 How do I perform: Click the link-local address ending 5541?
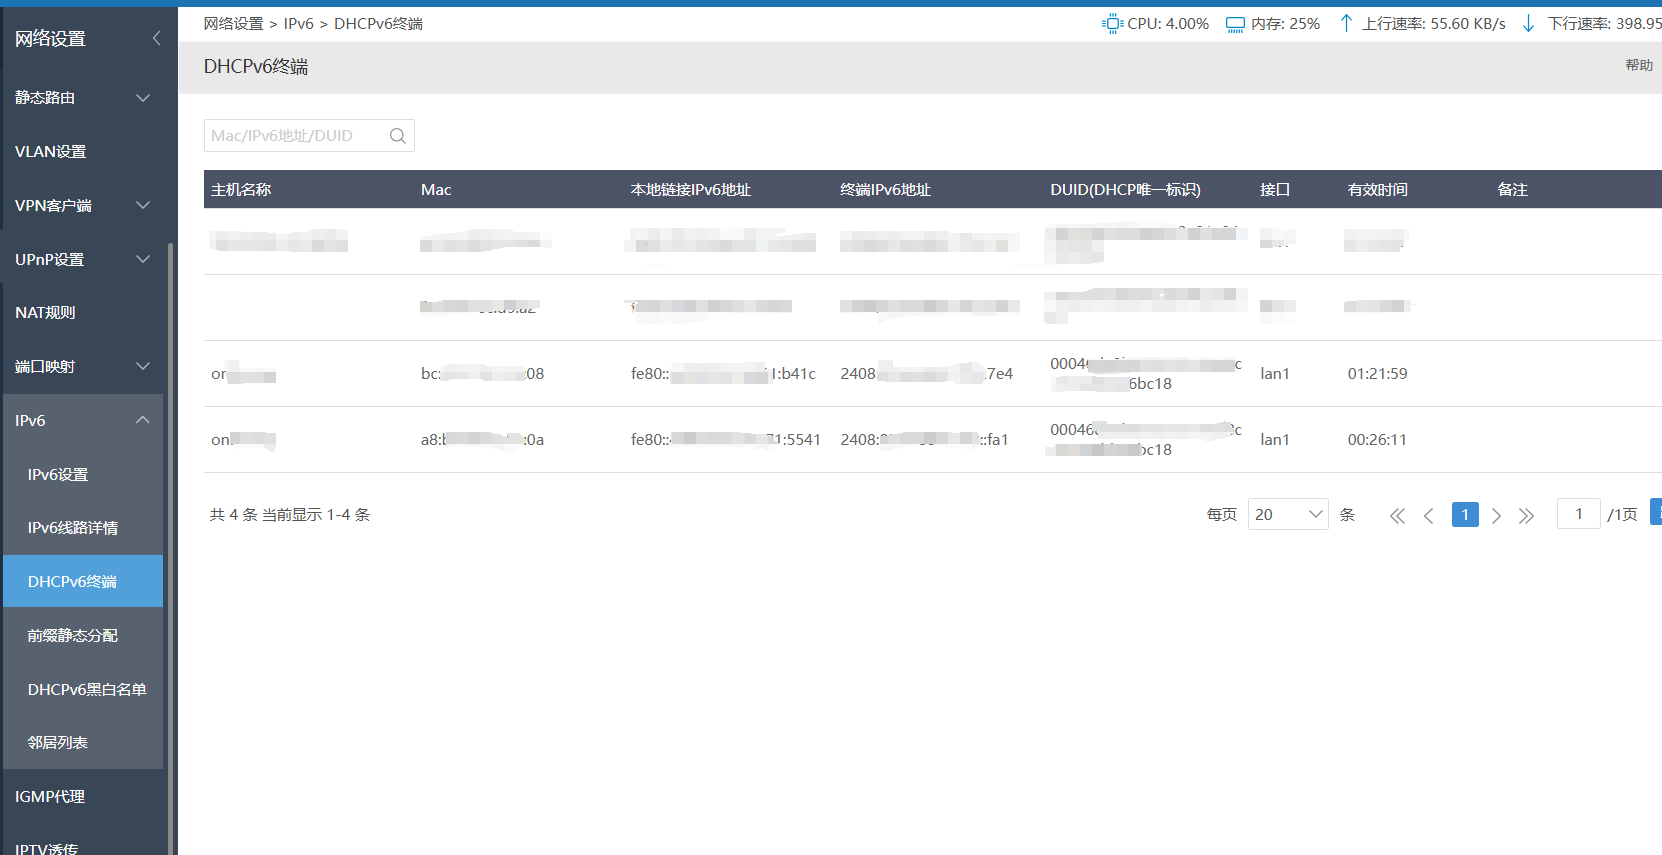point(725,439)
